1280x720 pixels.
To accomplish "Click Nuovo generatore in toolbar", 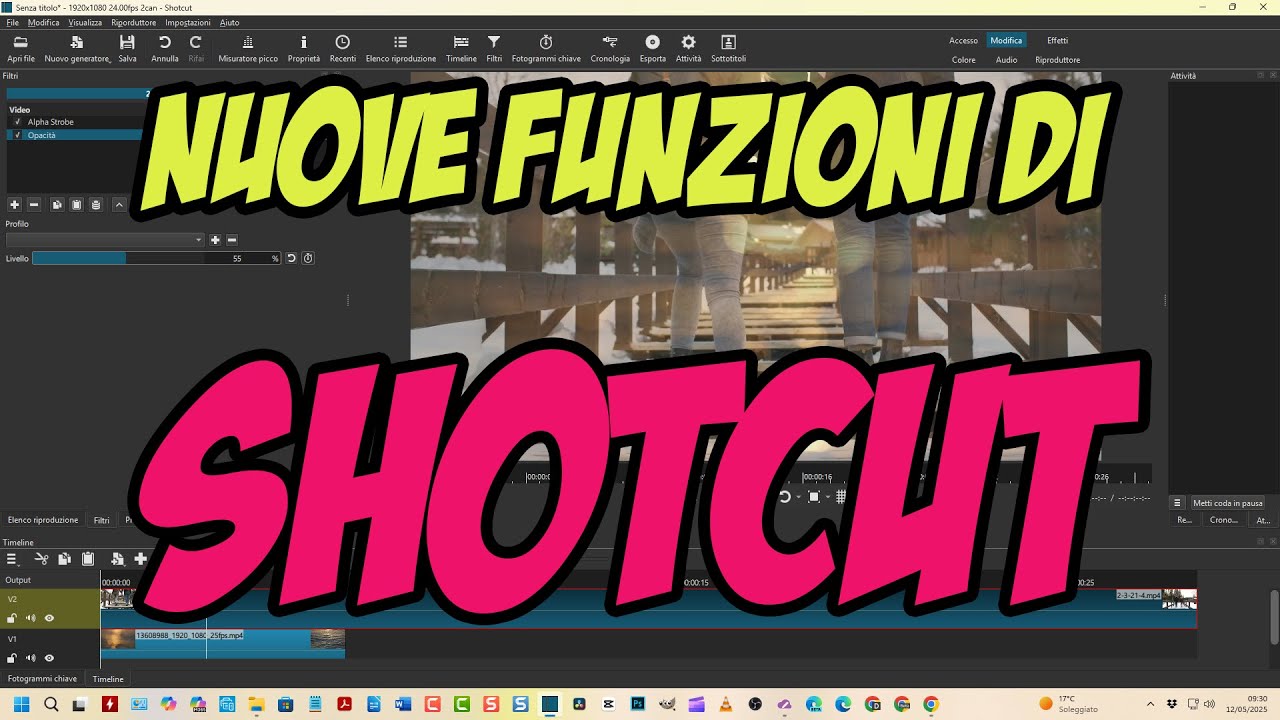I will [77, 49].
